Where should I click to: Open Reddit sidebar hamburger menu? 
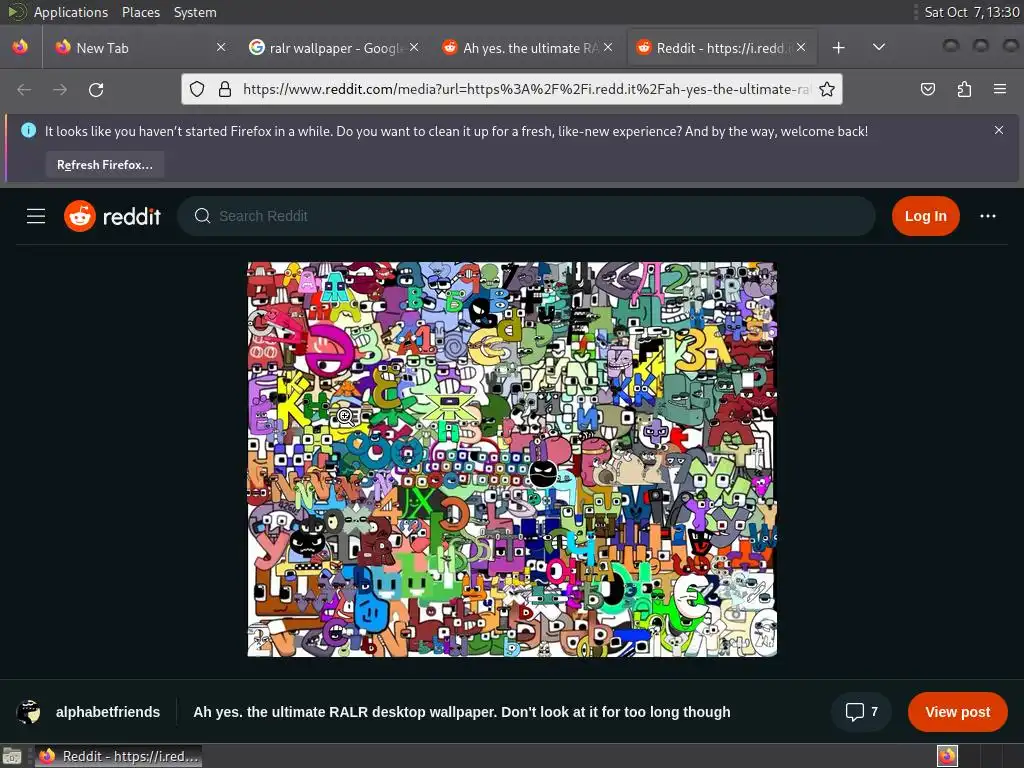[x=36, y=216]
